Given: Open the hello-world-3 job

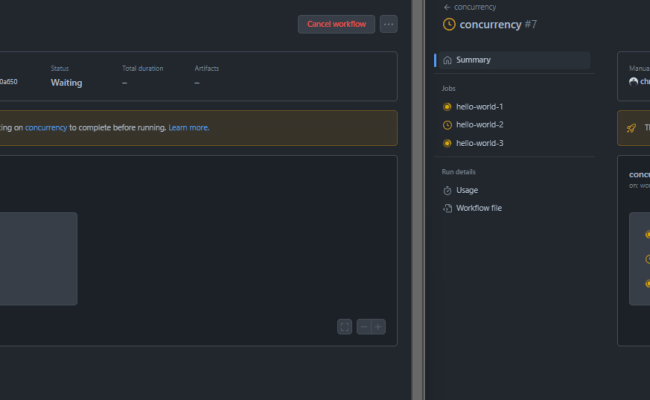Looking at the screenshot, I should click(480, 143).
